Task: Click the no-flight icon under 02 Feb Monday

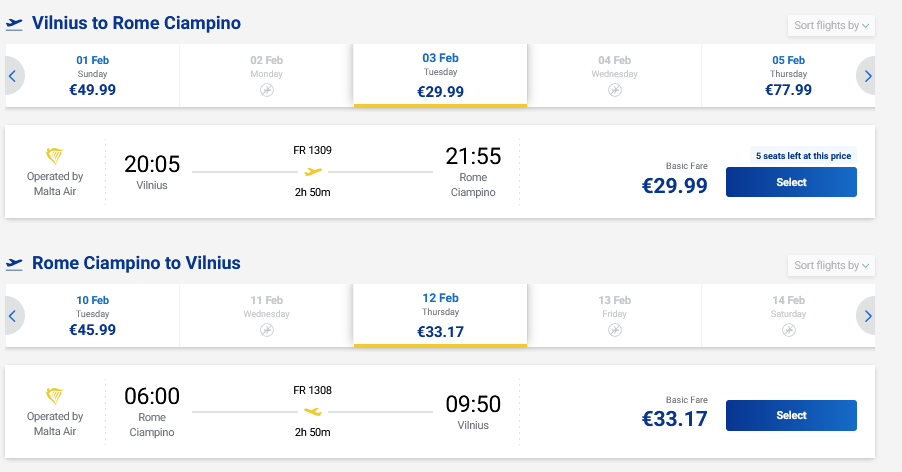Action: (x=266, y=90)
